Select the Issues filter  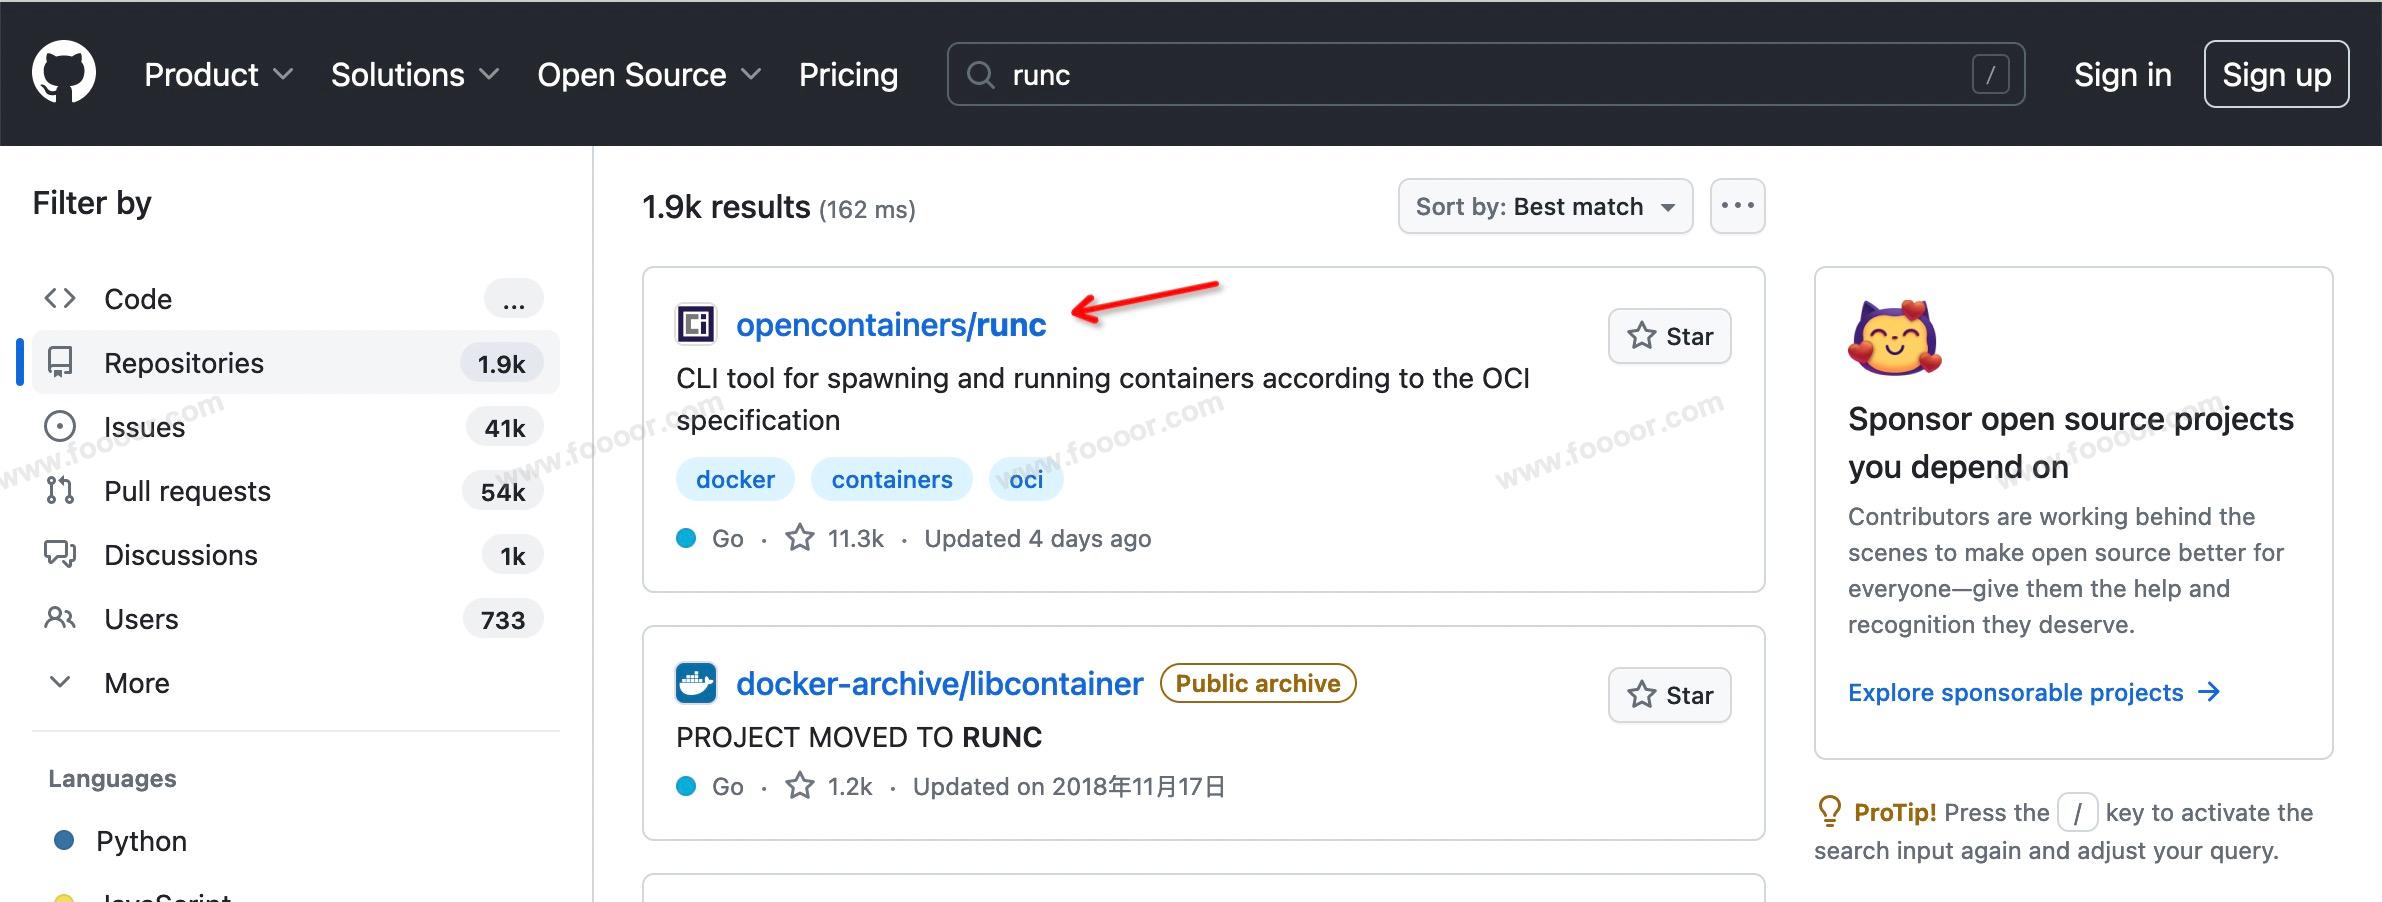coord(145,427)
